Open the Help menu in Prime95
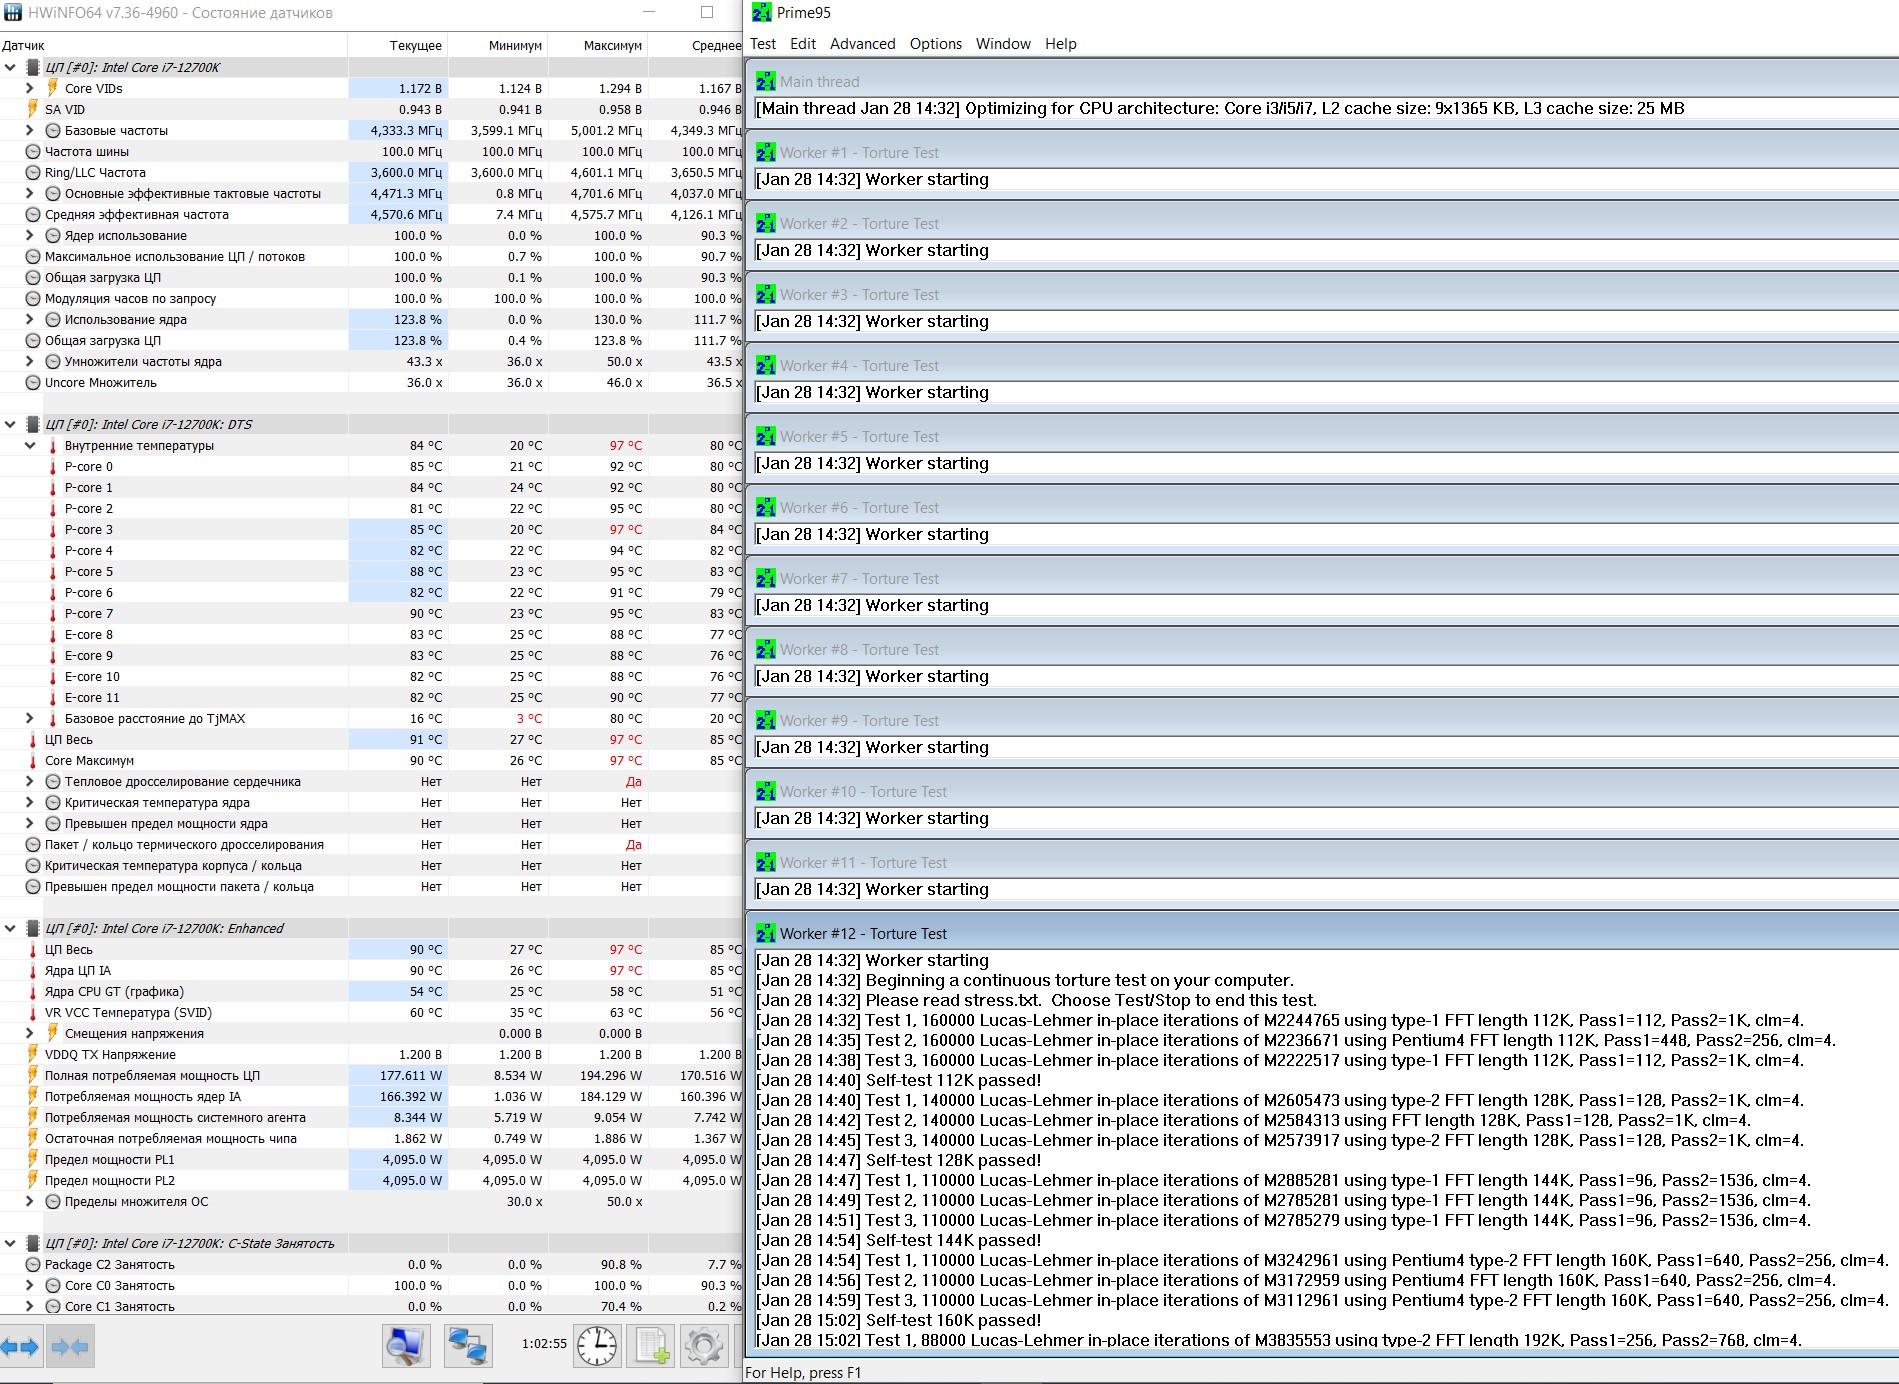The width and height of the screenshot is (1899, 1384). click(1061, 44)
